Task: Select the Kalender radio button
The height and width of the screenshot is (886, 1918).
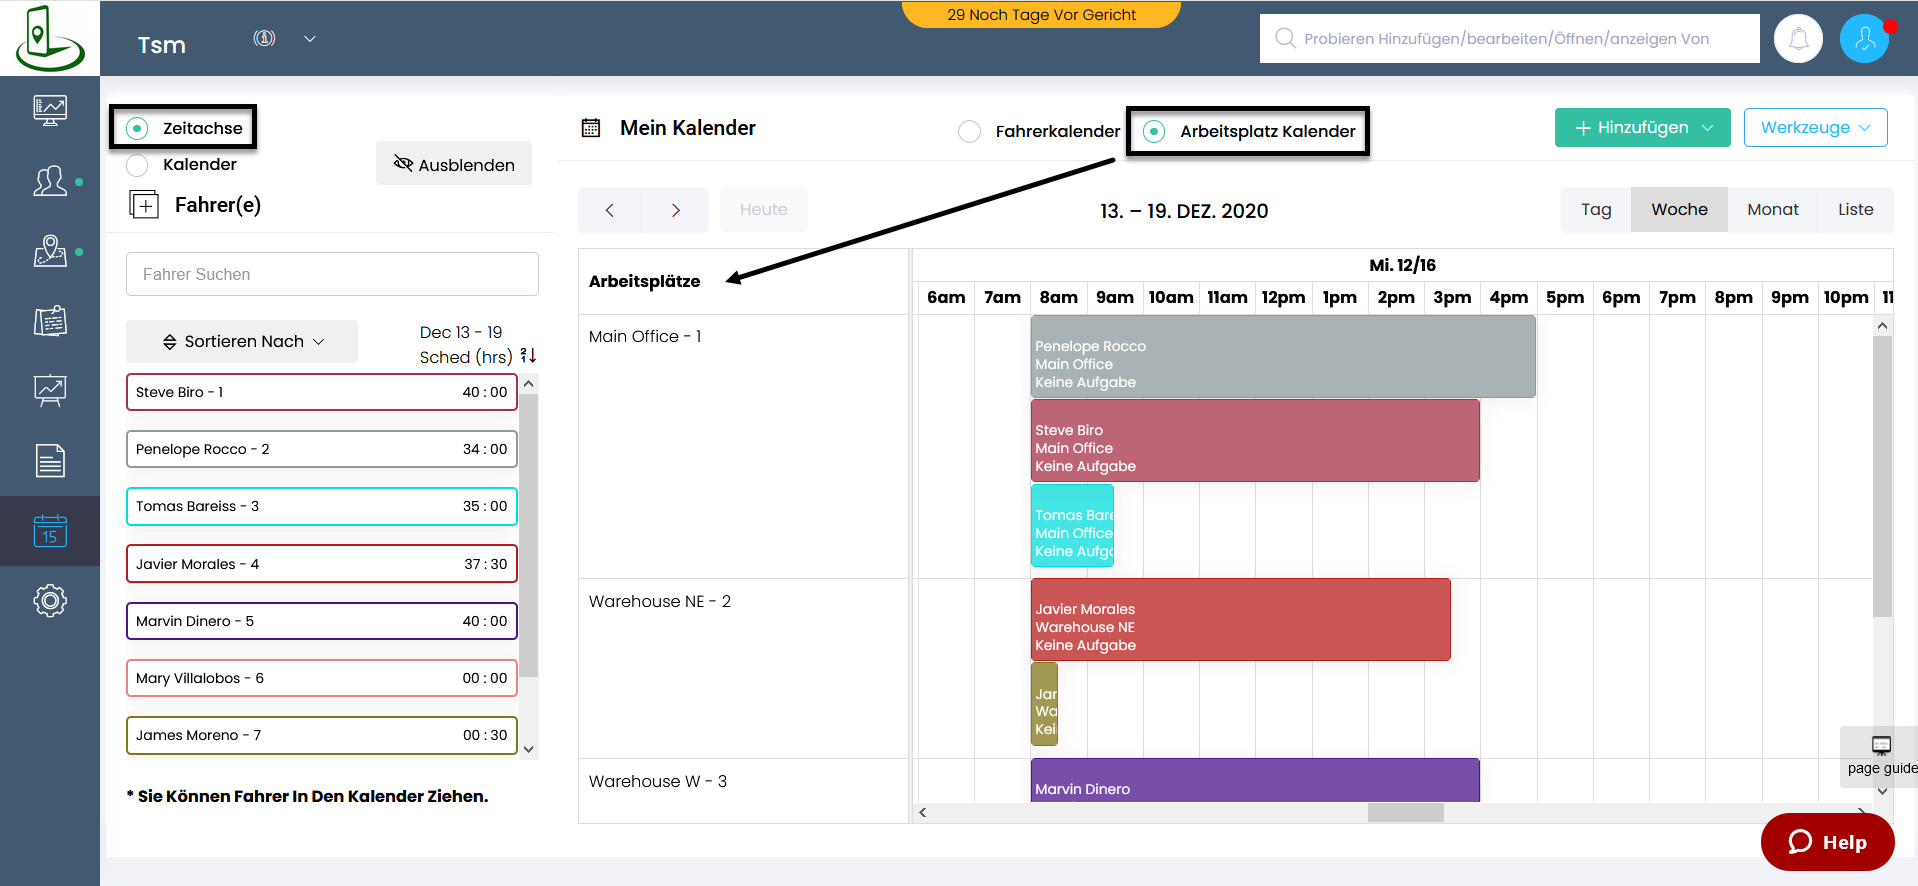Action: point(138,165)
